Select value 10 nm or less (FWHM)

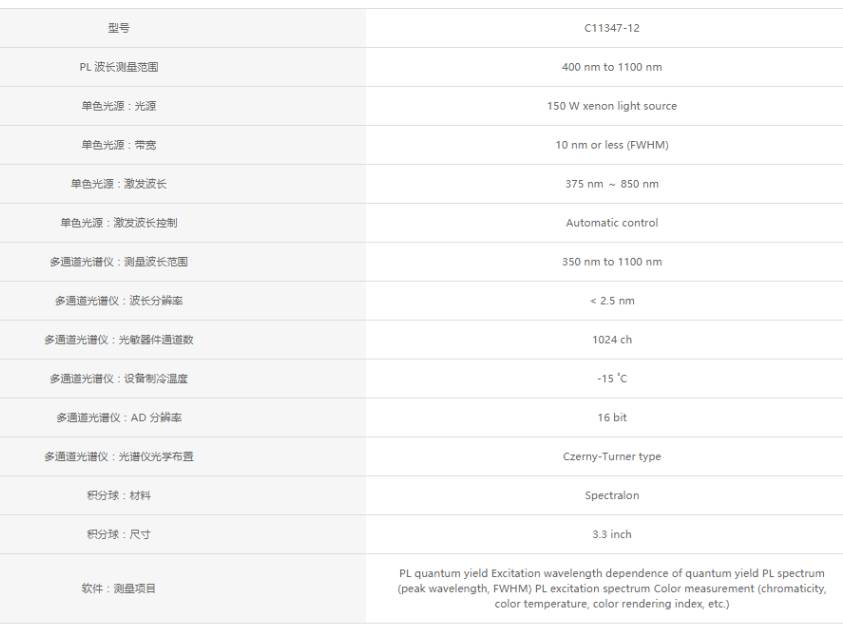612,145
